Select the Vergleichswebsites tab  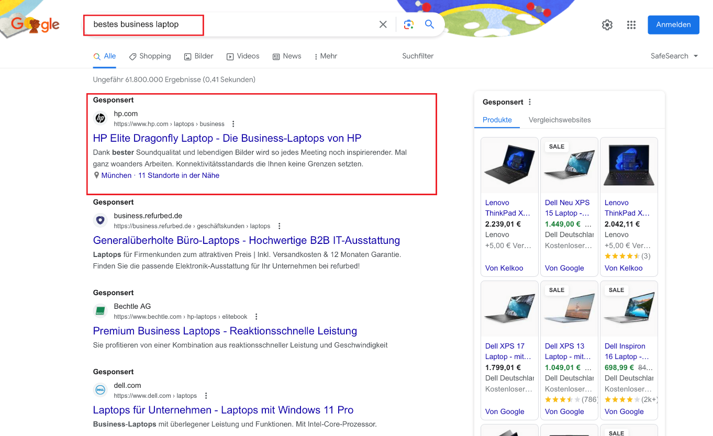560,120
